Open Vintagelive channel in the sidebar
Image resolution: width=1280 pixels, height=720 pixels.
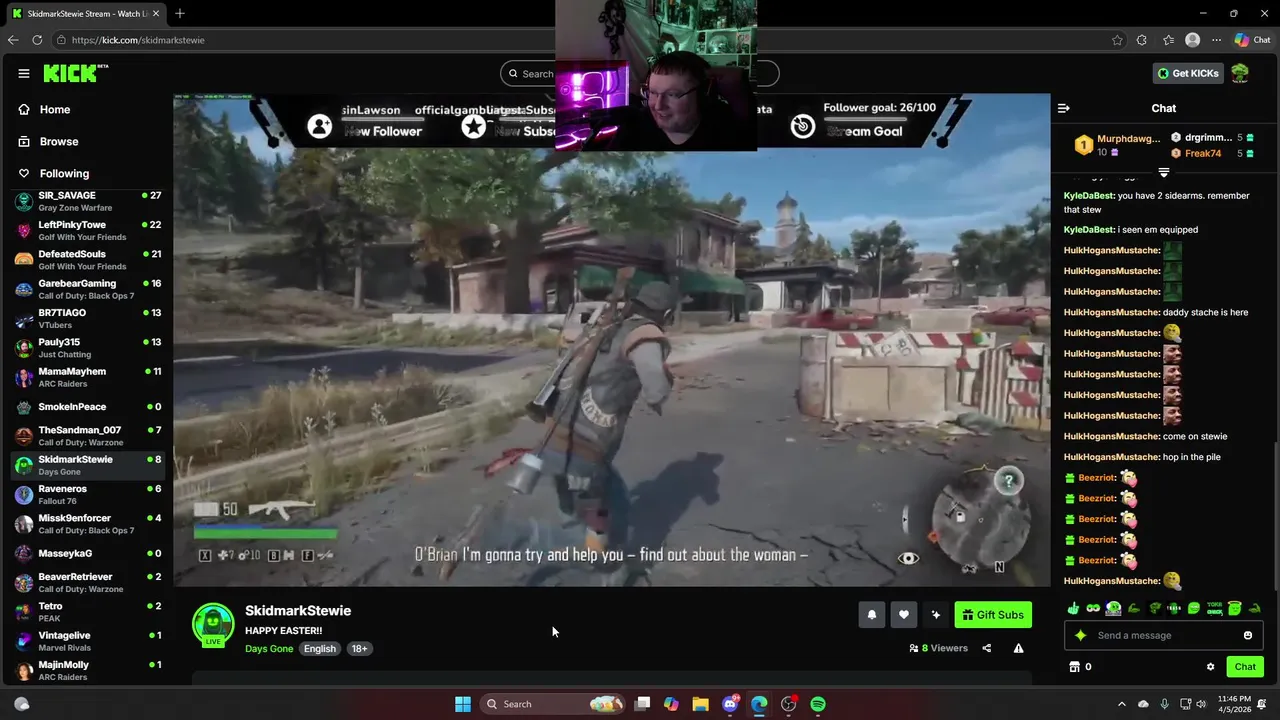86,641
